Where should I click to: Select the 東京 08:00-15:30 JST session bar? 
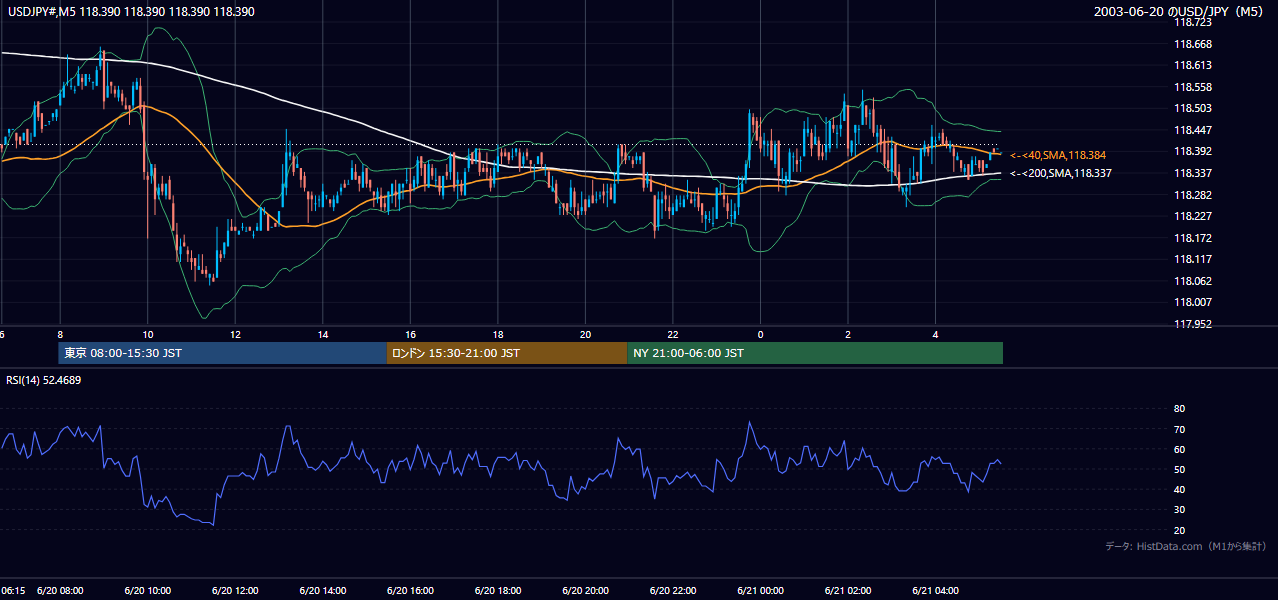coord(222,353)
